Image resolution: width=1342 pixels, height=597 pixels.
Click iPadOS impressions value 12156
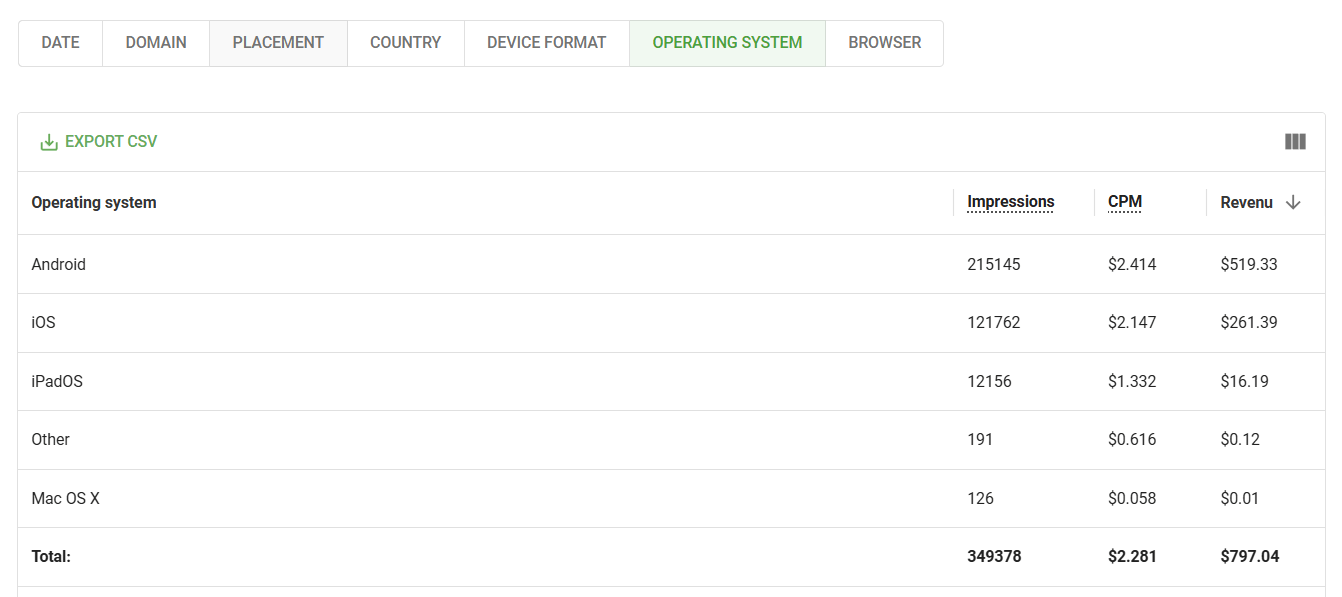990,382
